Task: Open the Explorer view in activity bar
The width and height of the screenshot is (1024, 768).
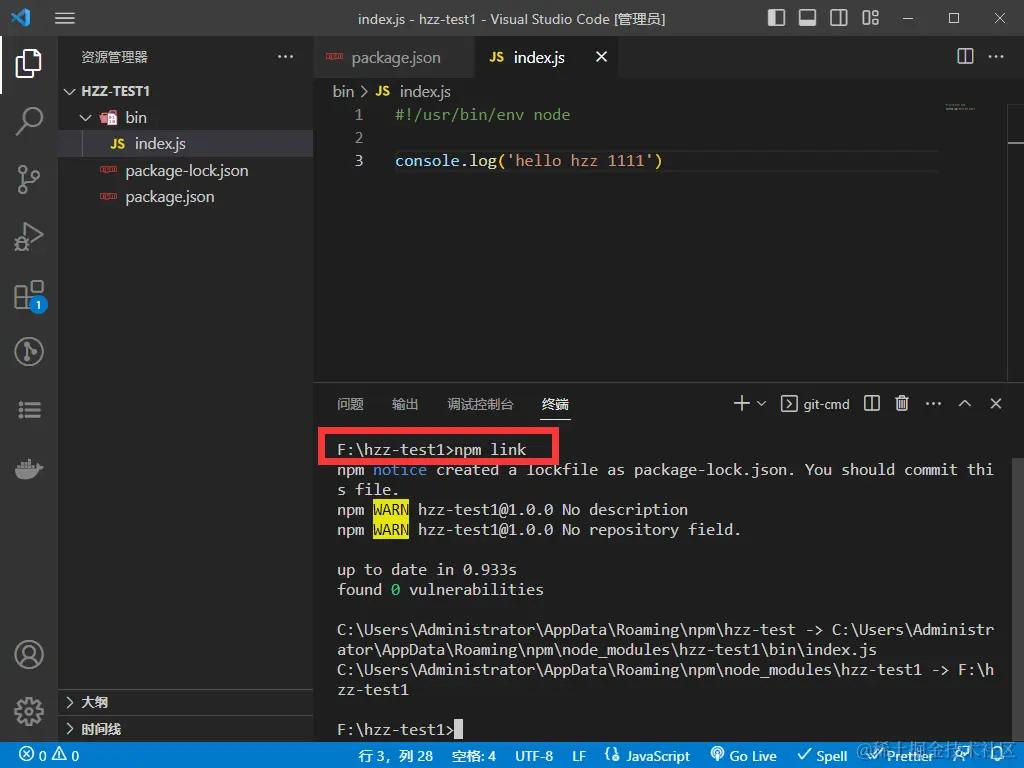Action: 29,63
